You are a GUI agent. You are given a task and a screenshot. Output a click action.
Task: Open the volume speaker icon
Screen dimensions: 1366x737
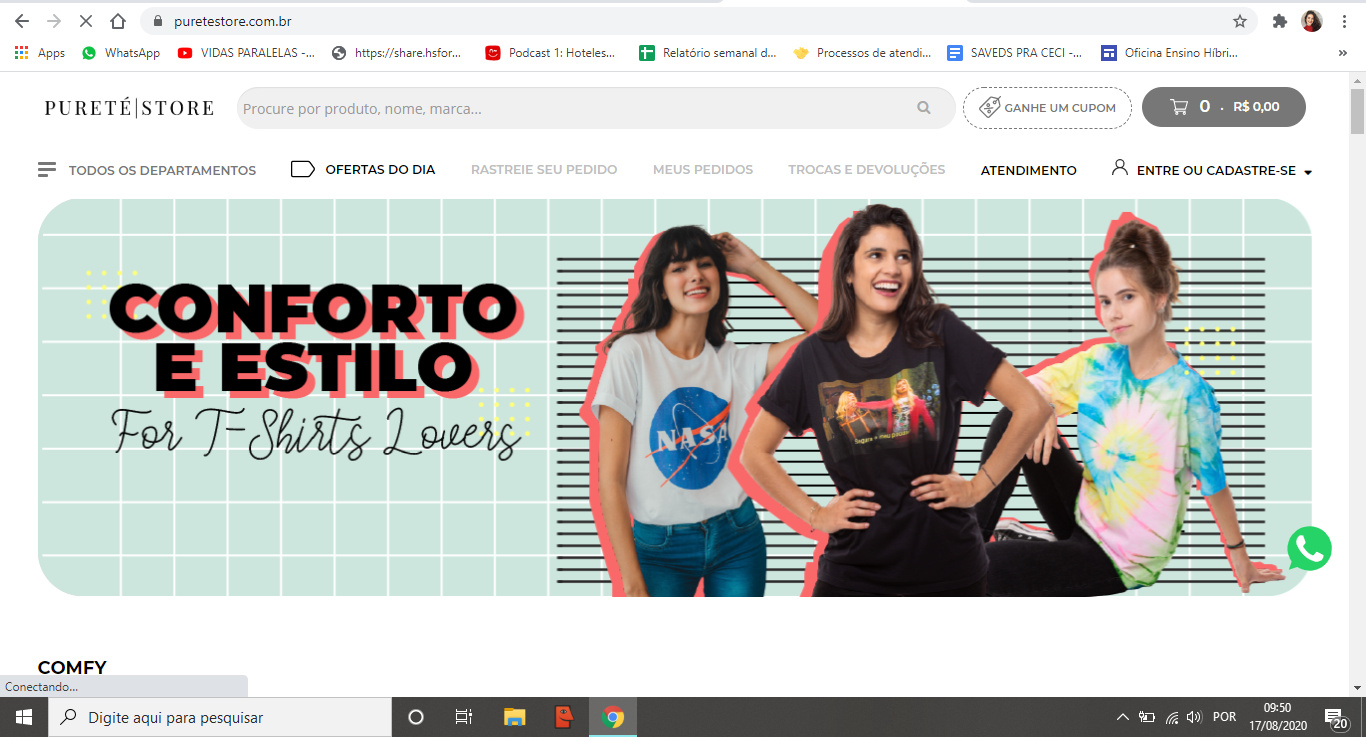[1194, 717]
